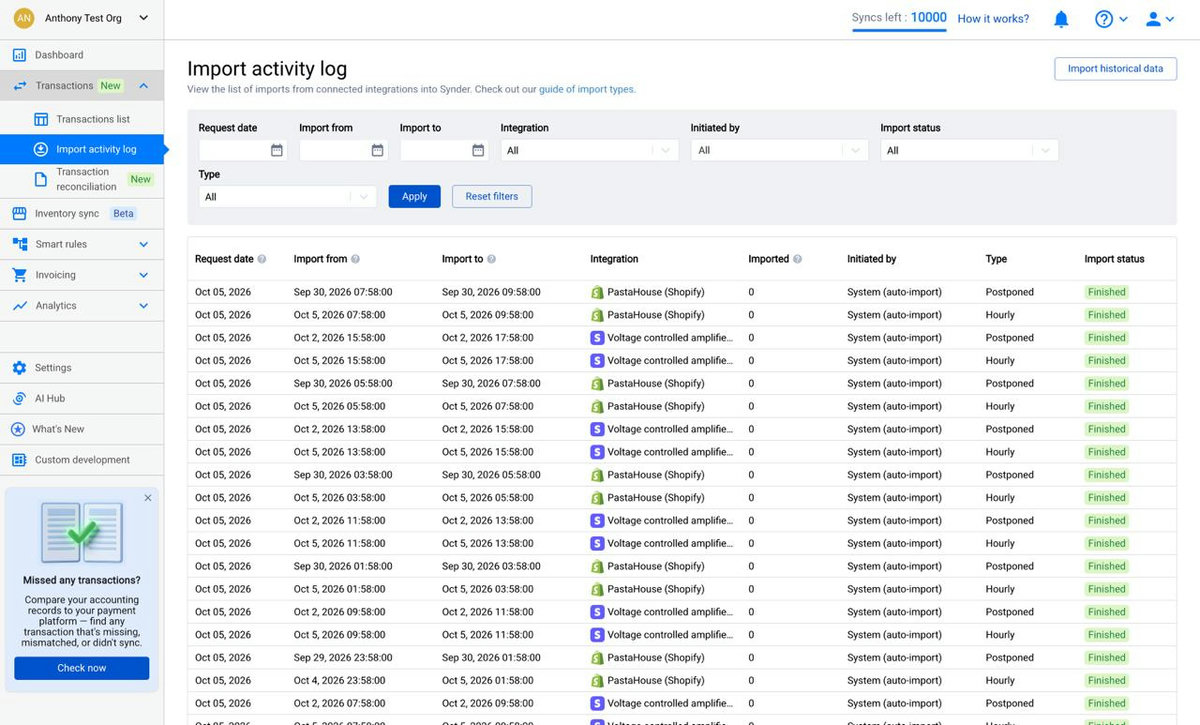Click the 'Sep 30, 2026 07:58:00' import from cell
The width and height of the screenshot is (1200, 725).
[x=343, y=293]
